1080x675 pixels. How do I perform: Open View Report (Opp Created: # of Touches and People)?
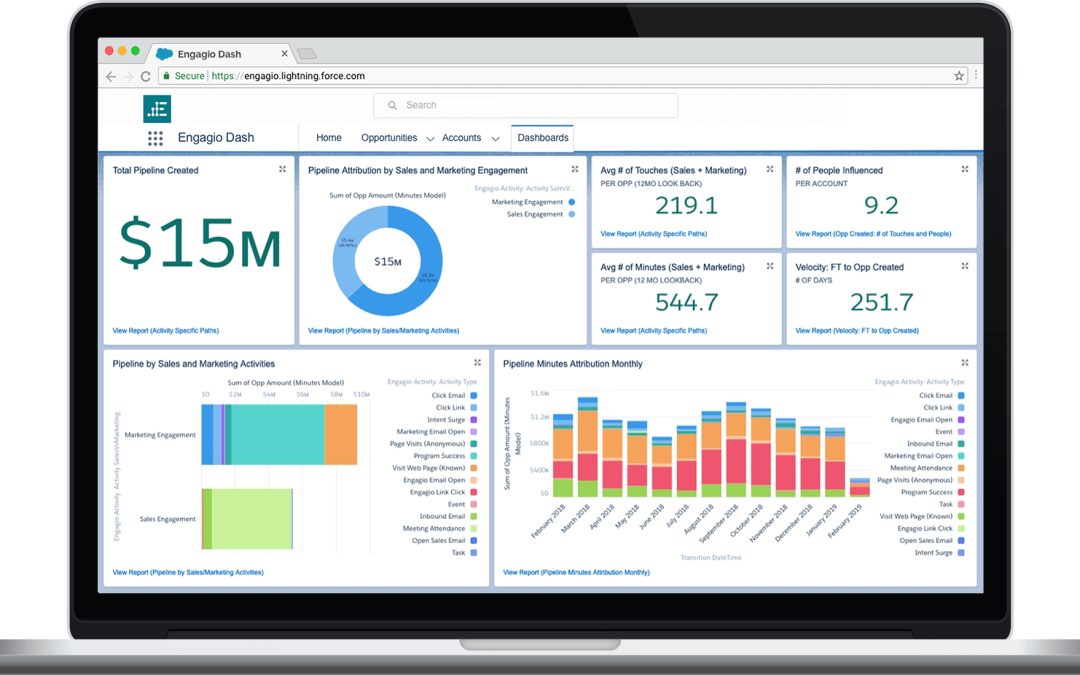(x=873, y=233)
